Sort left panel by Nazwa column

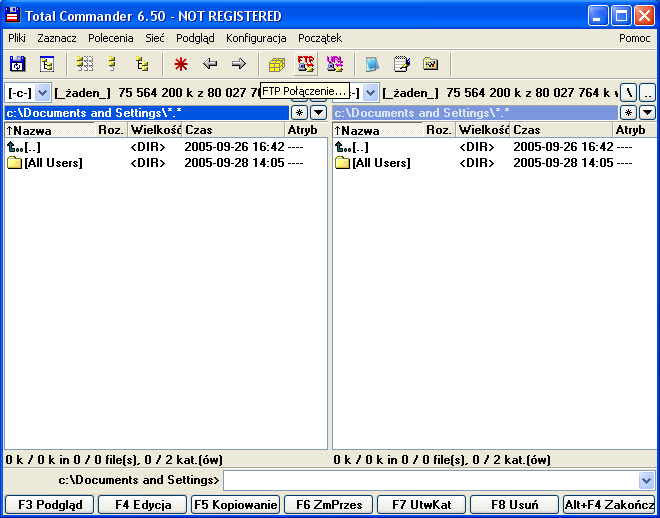[49, 130]
